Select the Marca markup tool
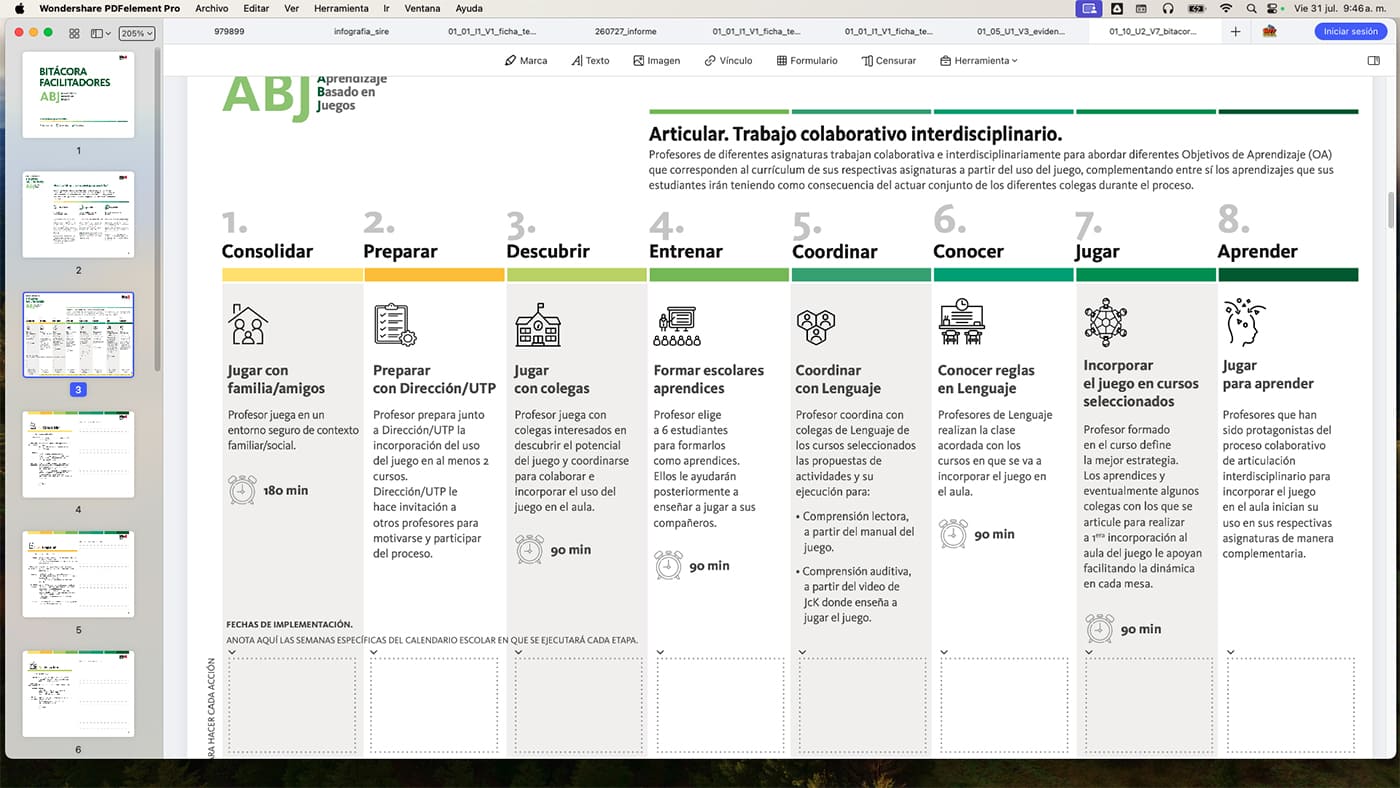This screenshot has width=1400, height=788. coord(526,60)
